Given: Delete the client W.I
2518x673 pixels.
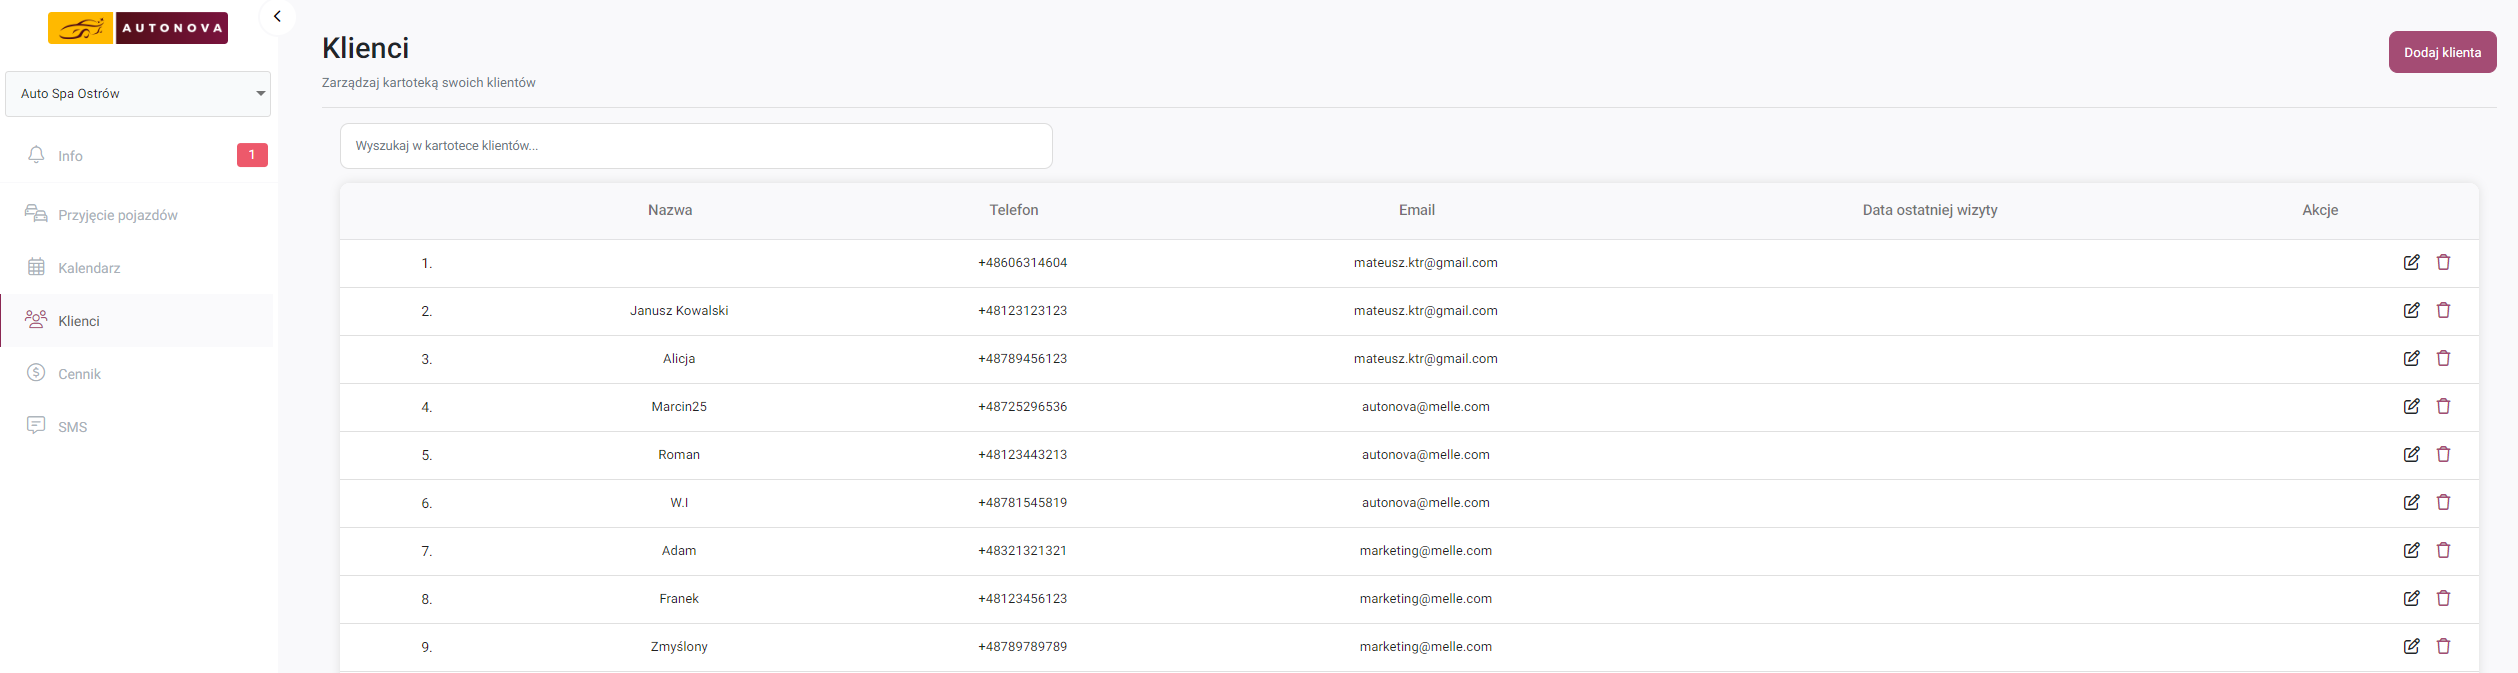Looking at the screenshot, I should 2443,502.
